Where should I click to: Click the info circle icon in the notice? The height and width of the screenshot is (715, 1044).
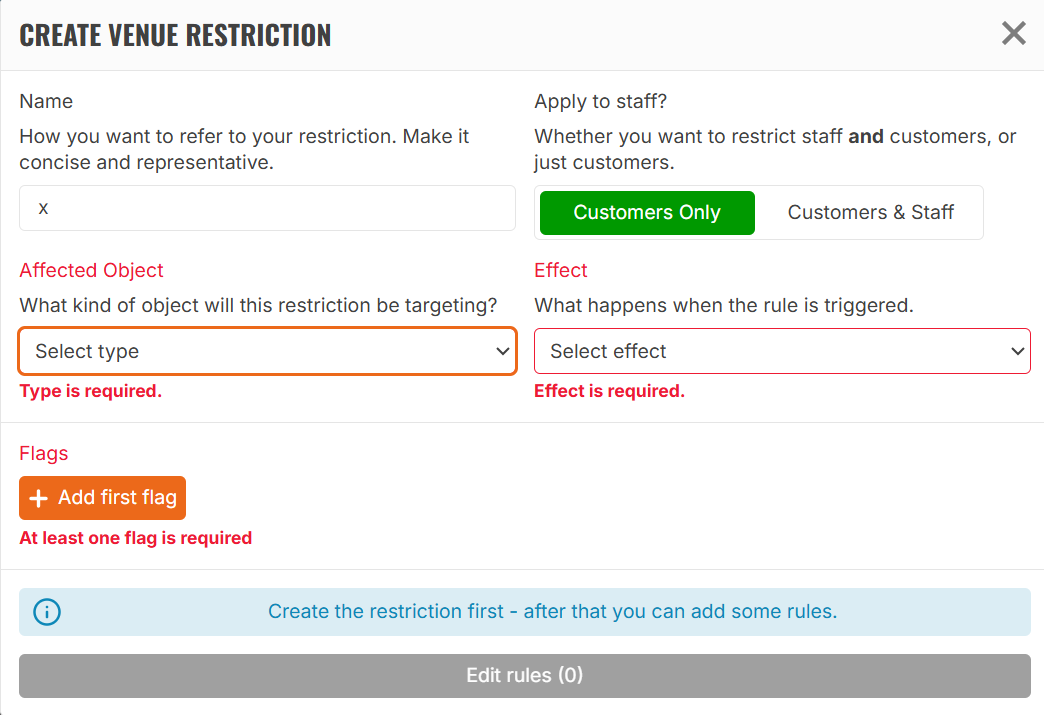(47, 612)
